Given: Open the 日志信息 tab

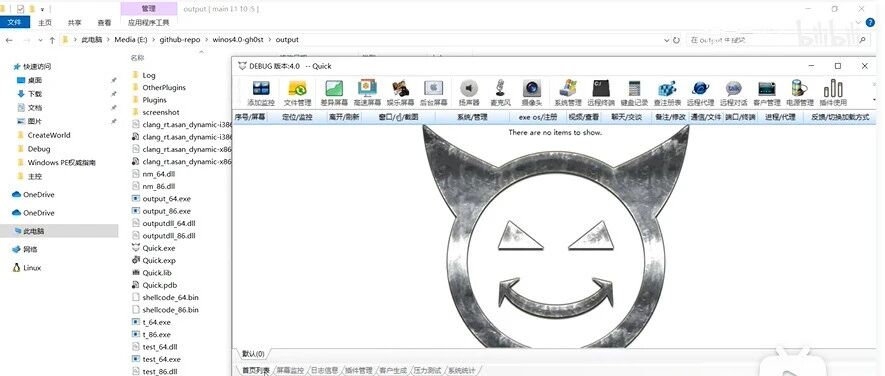Looking at the screenshot, I should coord(324,370).
